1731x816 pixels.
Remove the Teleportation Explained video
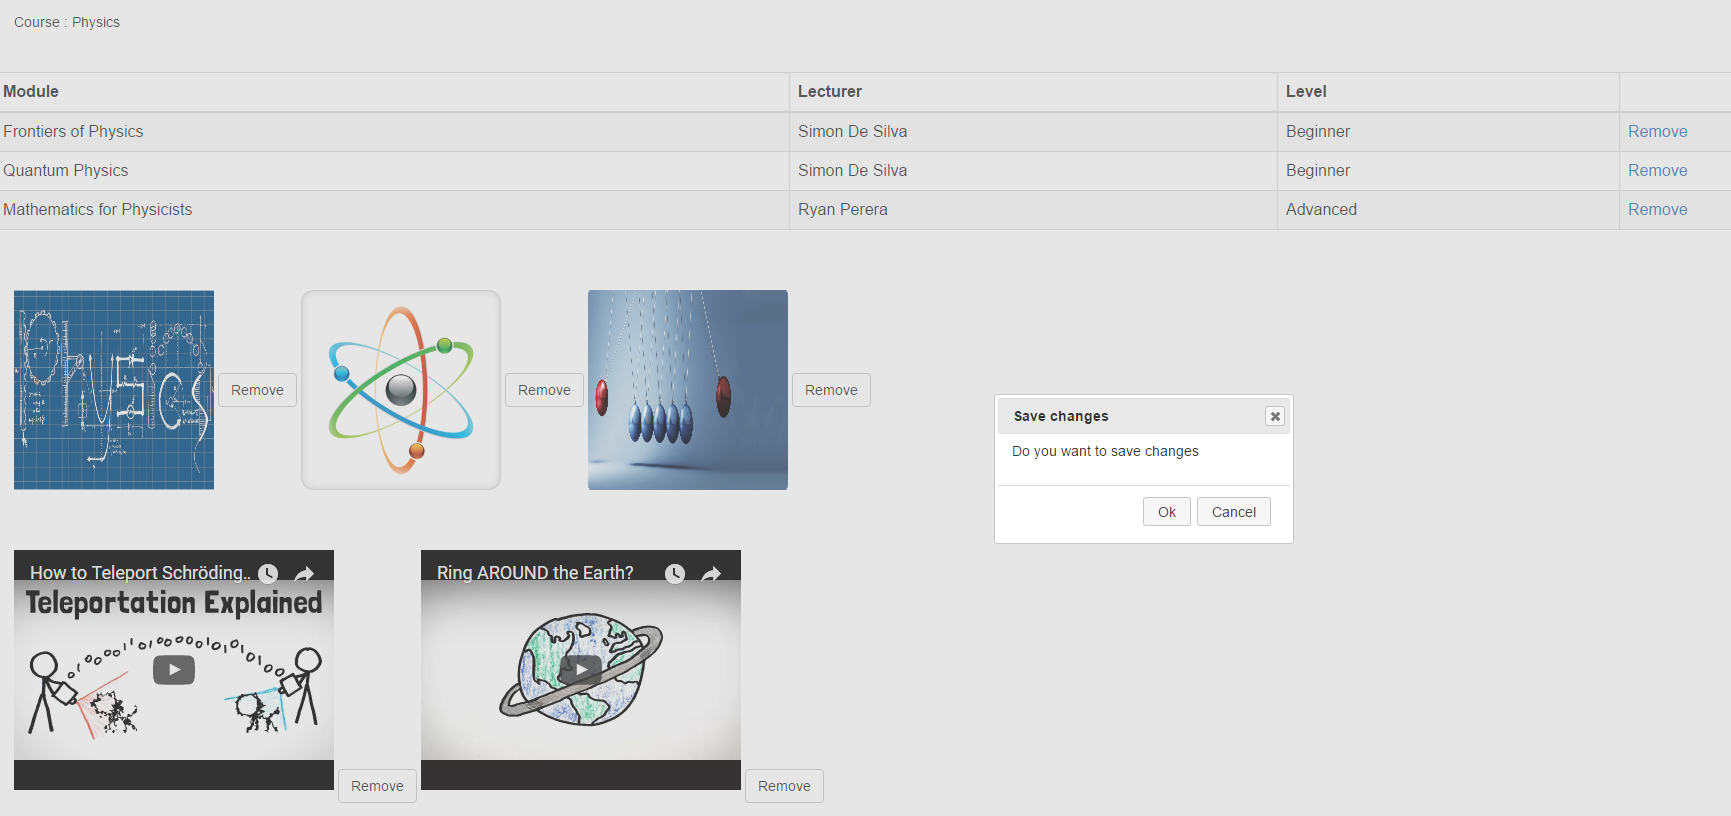pos(377,786)
